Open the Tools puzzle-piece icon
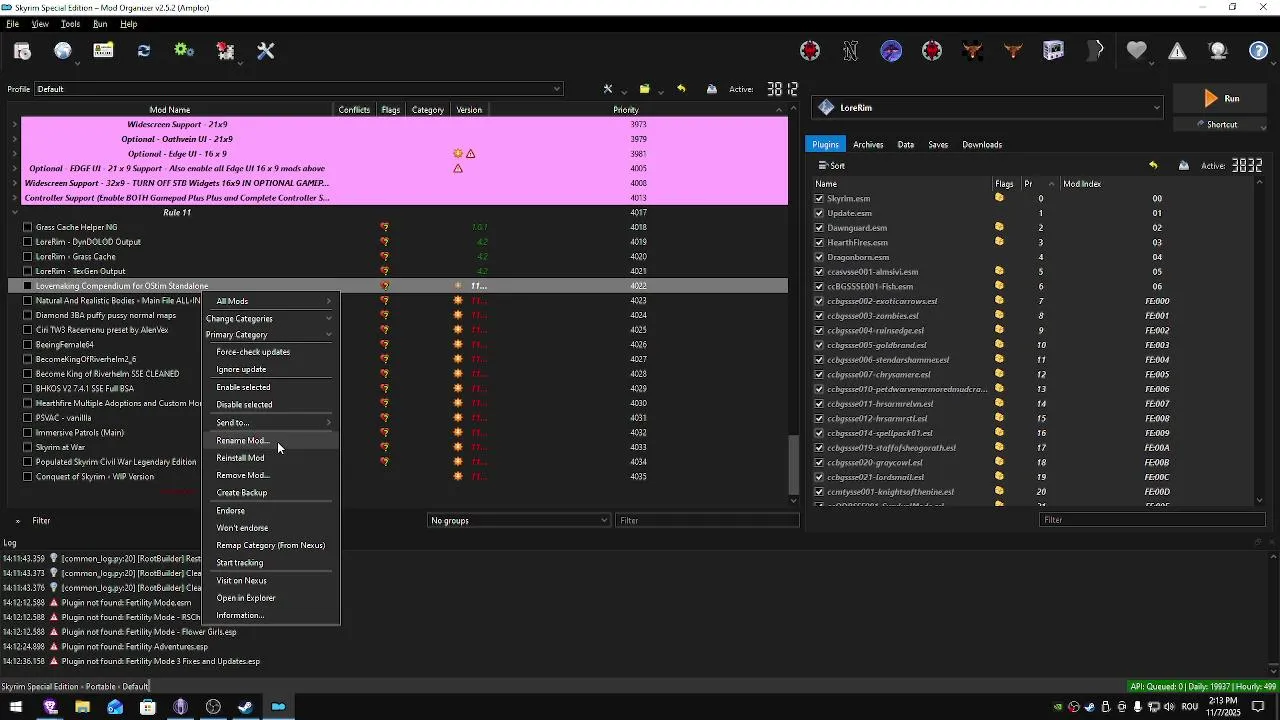 pyautogui.click(x=225, y=51)
